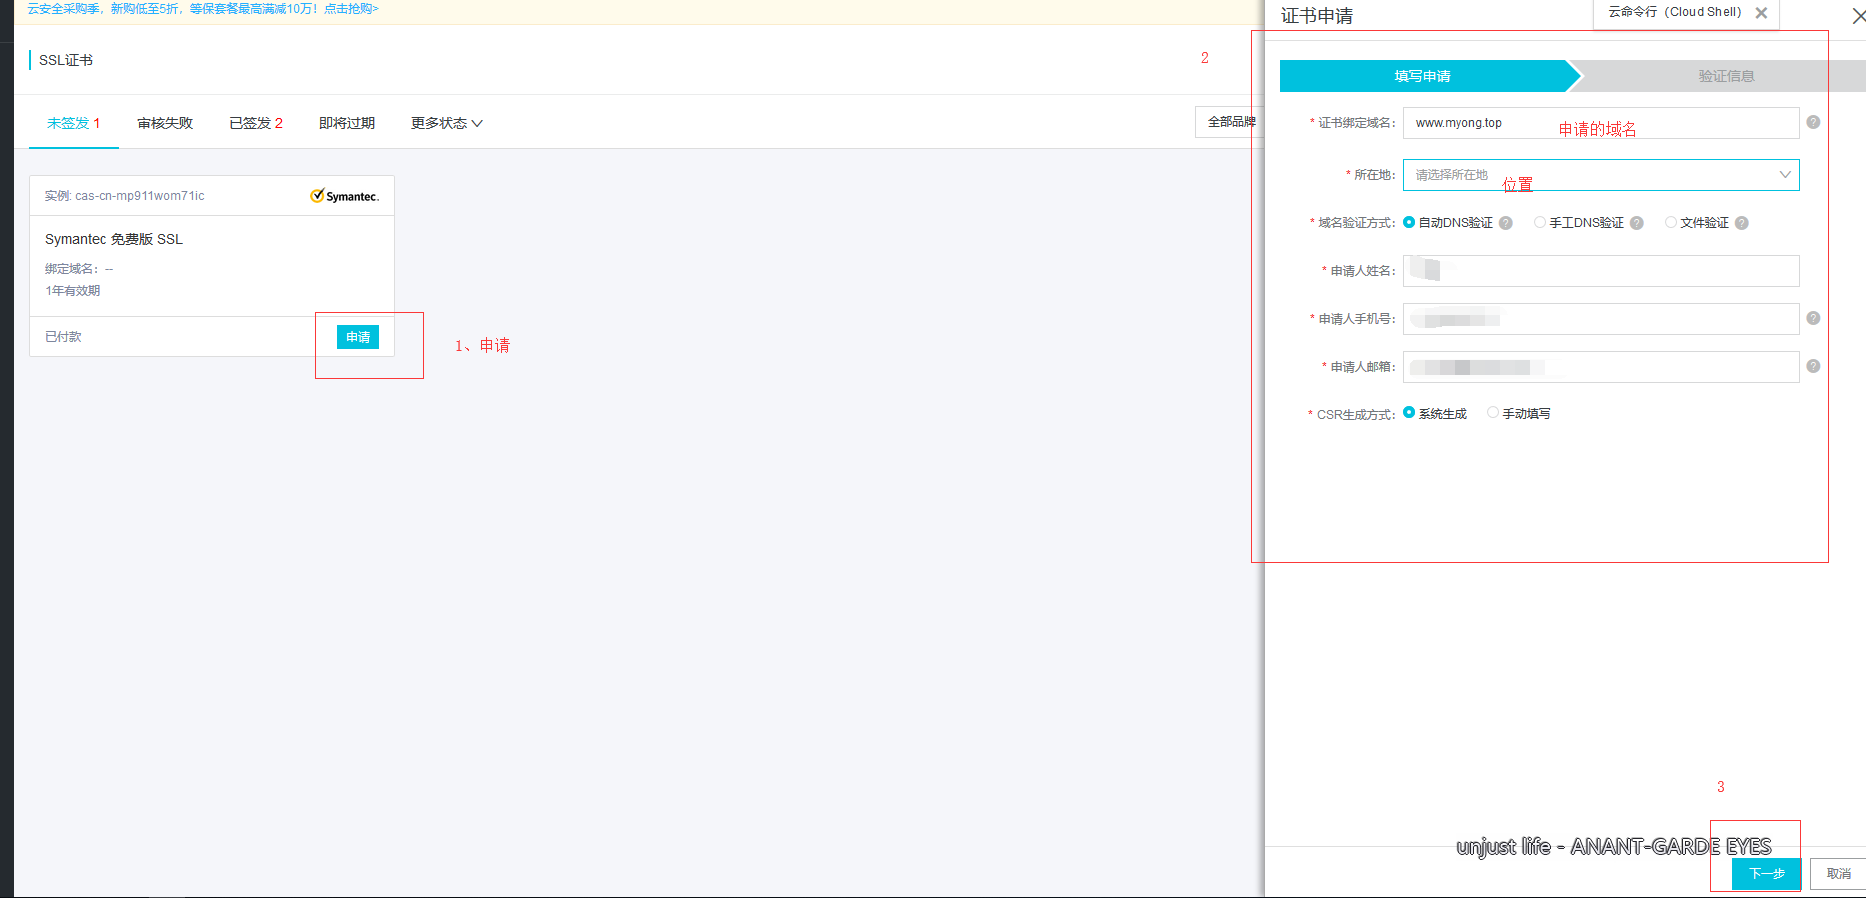This screenshot has width=1866, height=898.
Task: Click the help icon beside certificate domain field
Action: [1813, 122]
